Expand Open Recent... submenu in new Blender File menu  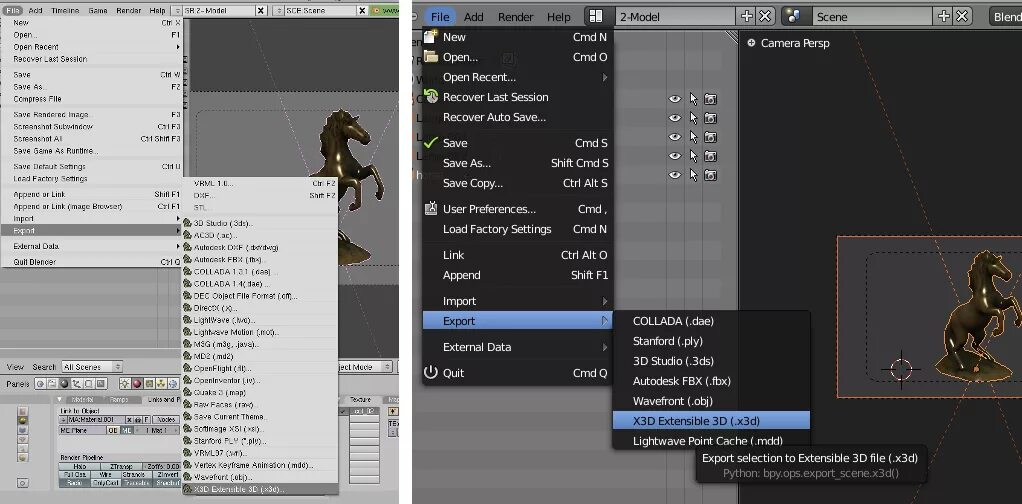point(518,77)
